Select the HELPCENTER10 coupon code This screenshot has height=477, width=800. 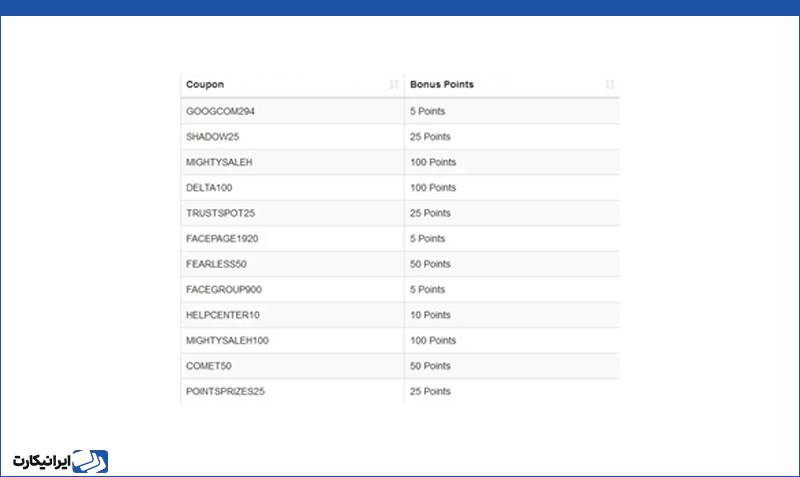pos(223,315)
